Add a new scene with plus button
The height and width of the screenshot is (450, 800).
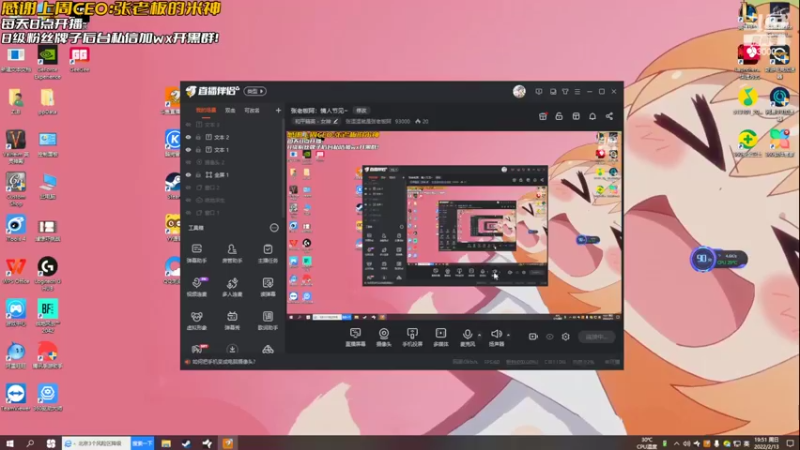click(278, 110)
